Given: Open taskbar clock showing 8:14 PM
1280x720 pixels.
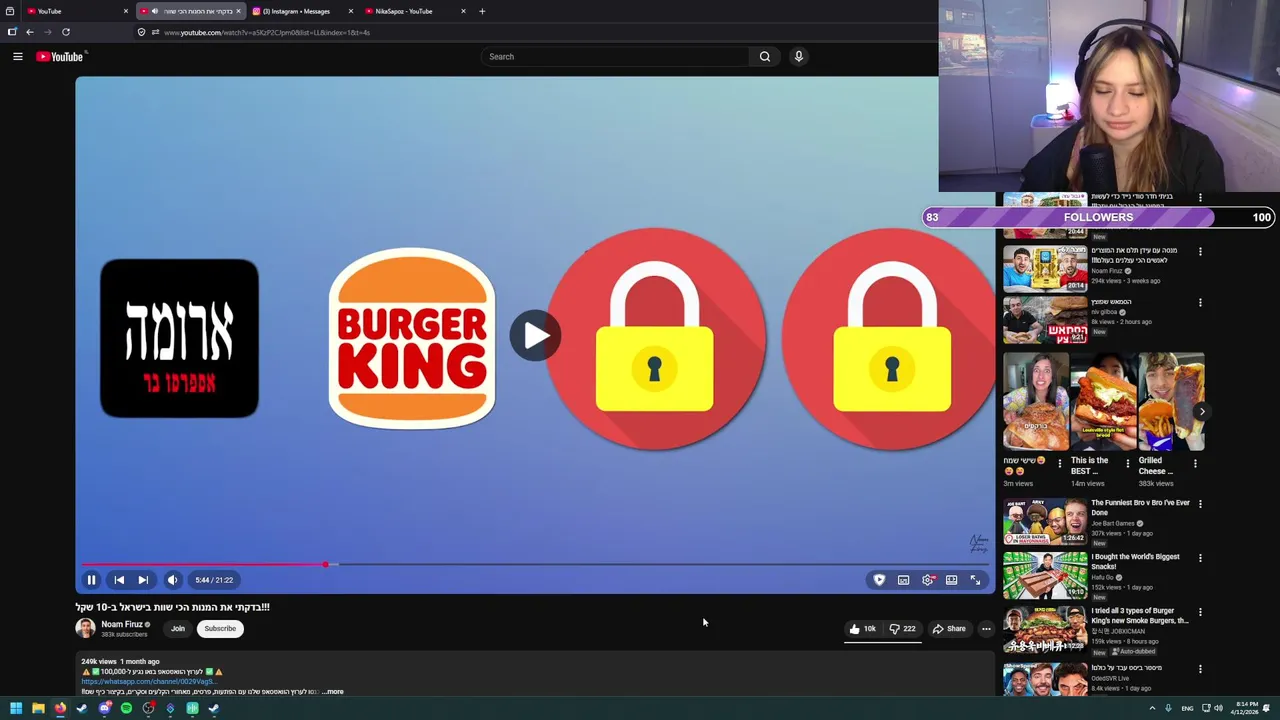Looking at the screenshot, I should coord(1246,708).
